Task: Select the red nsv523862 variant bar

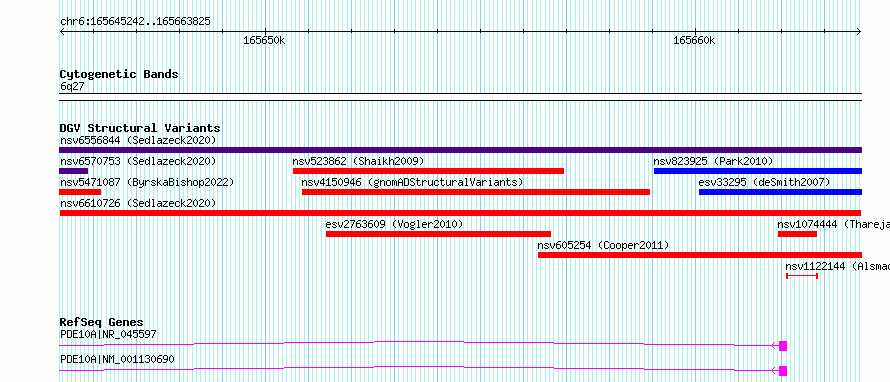Action: coord(429,171)
